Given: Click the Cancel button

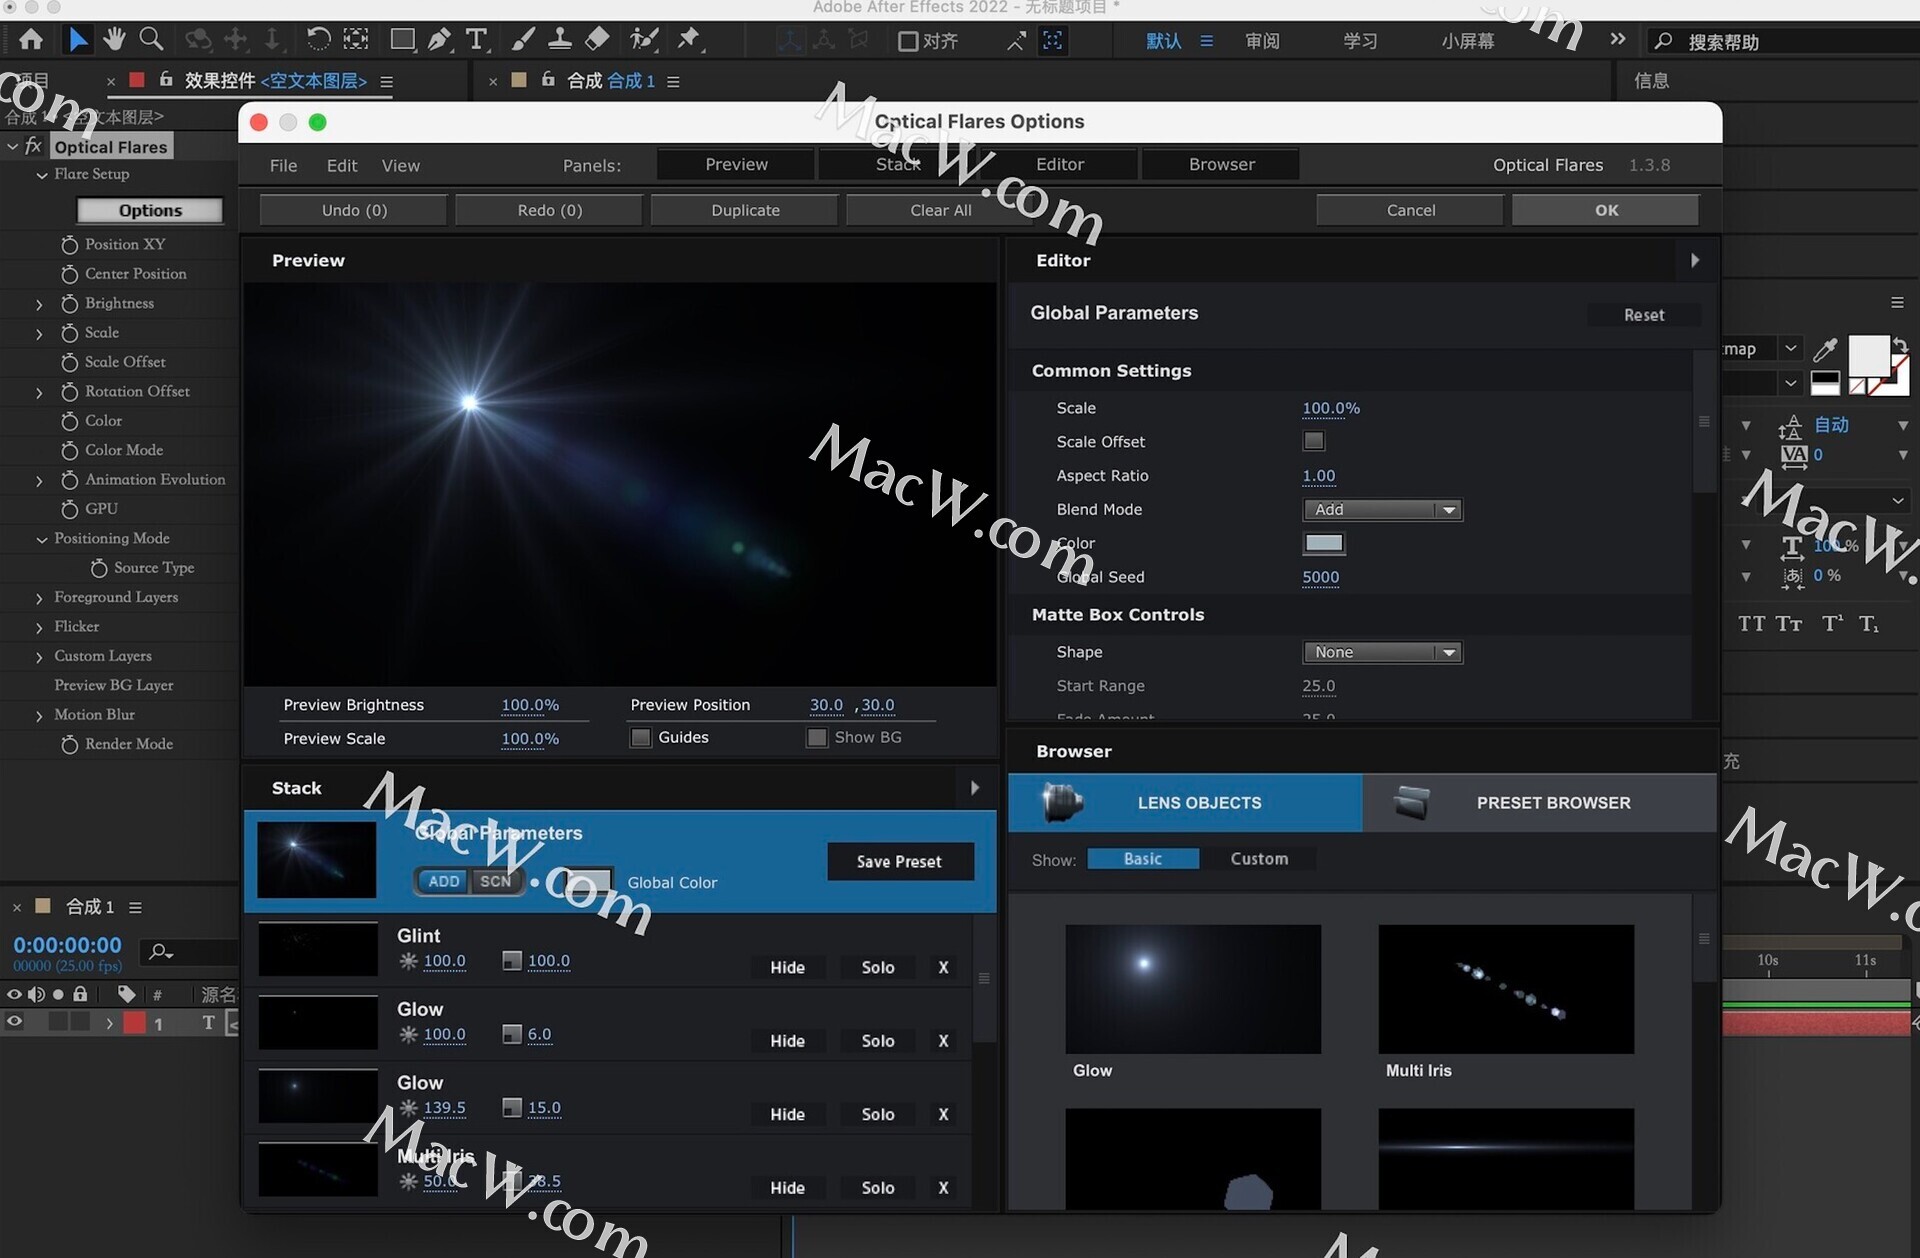Looking at the screenshot, I should tap(1410, 210).
